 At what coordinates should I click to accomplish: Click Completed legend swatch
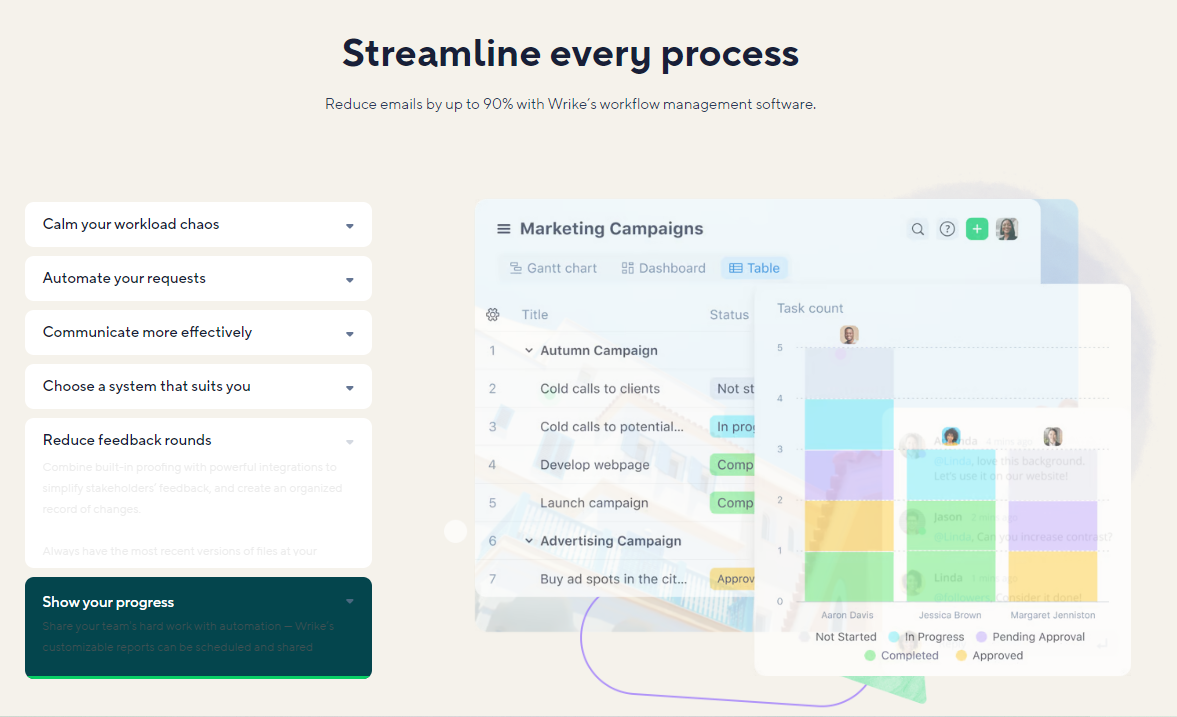click(870, 655)
